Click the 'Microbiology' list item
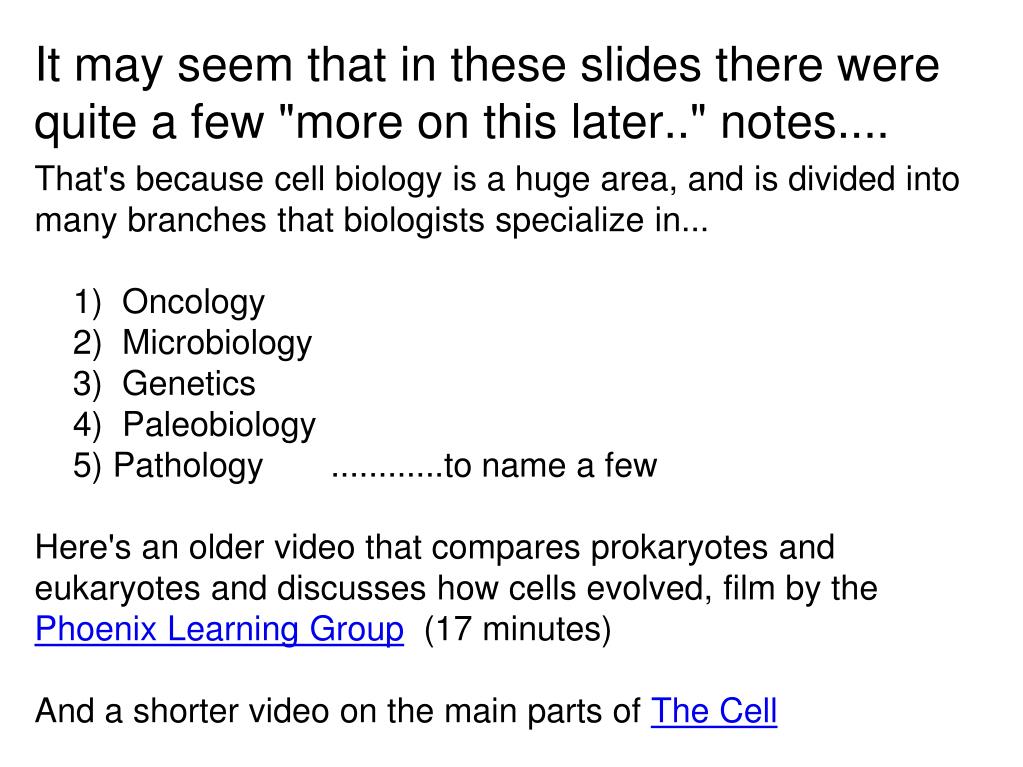Viewport: 1023px width, 767px height. (x=217, y=344)
